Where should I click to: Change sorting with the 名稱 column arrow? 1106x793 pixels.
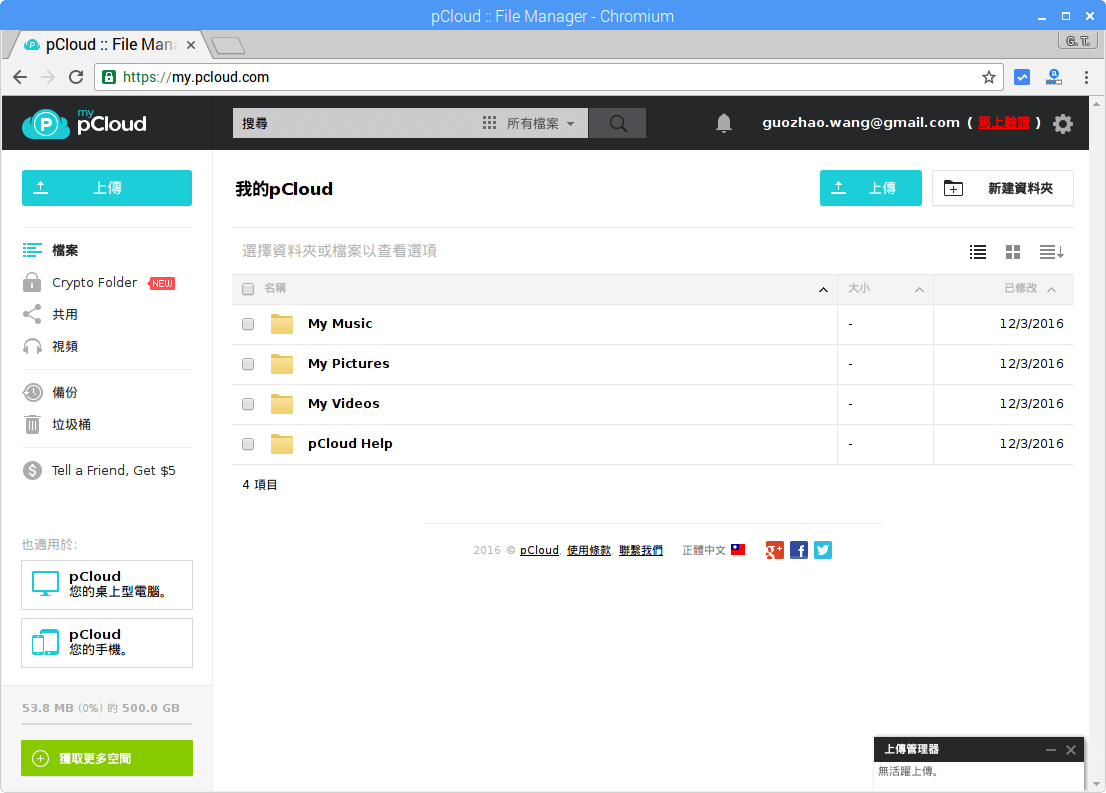click(x=823, y=289)
